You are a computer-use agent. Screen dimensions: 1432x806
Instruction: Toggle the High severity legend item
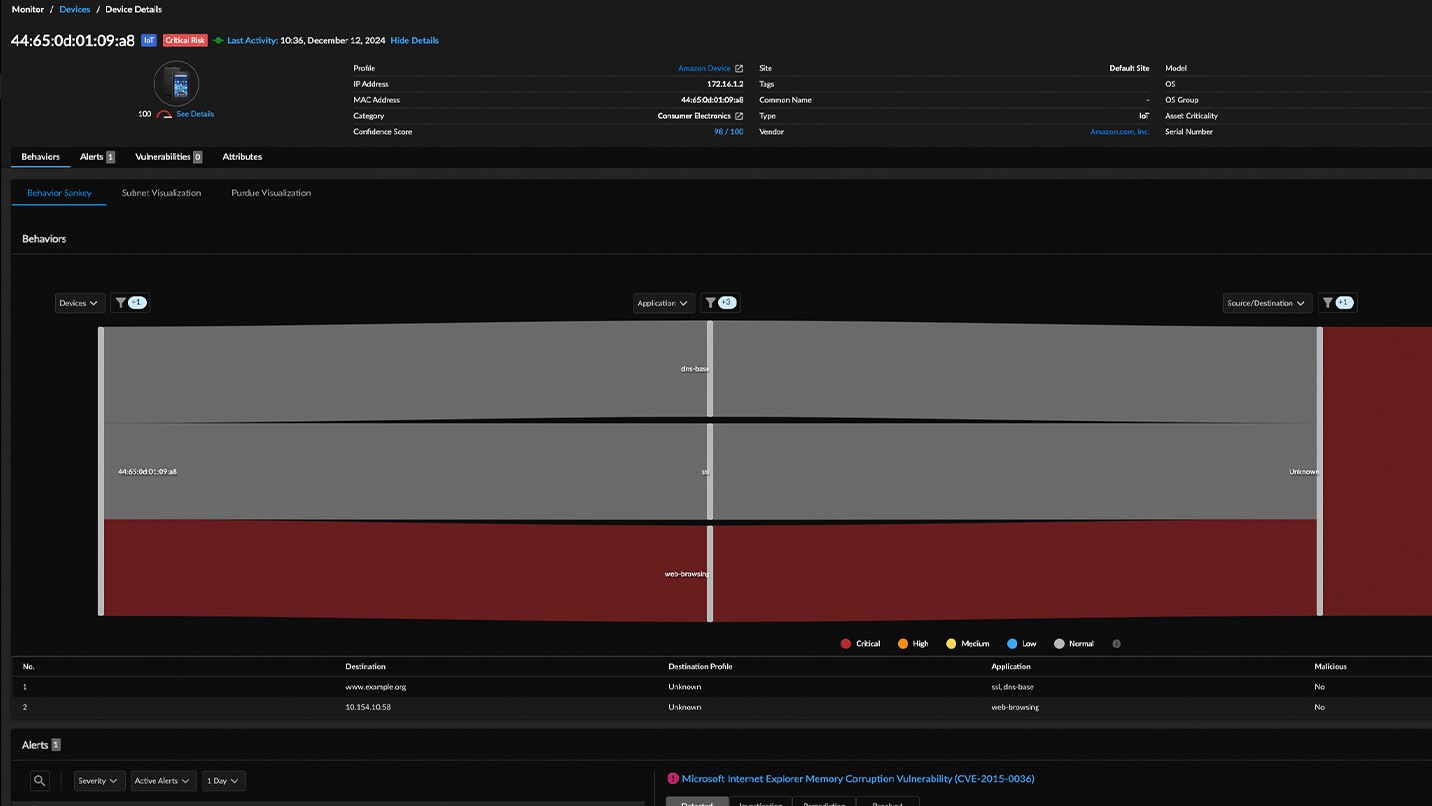click(912, 644)
